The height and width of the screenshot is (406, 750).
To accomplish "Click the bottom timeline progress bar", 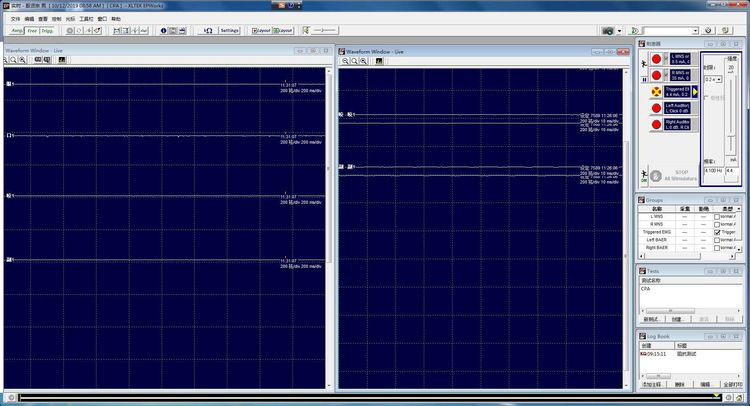I will pyautogui.click(x=368, y=397).
